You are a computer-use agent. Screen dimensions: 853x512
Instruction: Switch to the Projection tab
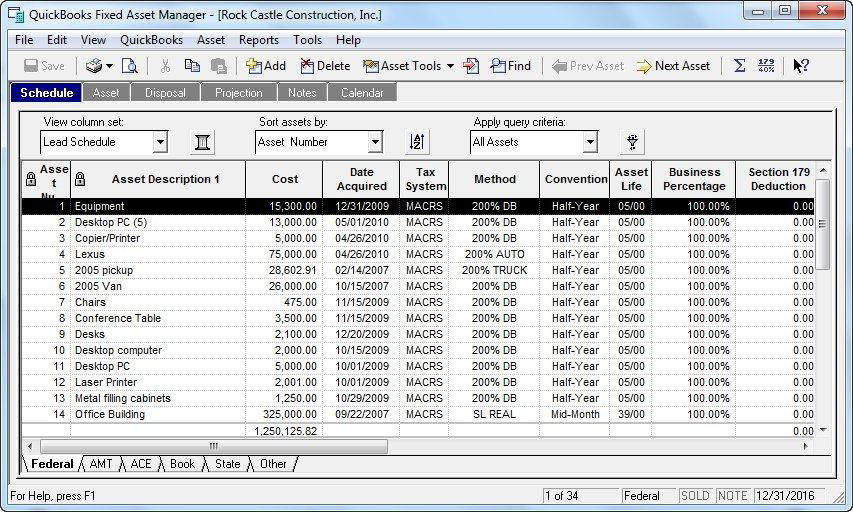(x=239, y=92)
